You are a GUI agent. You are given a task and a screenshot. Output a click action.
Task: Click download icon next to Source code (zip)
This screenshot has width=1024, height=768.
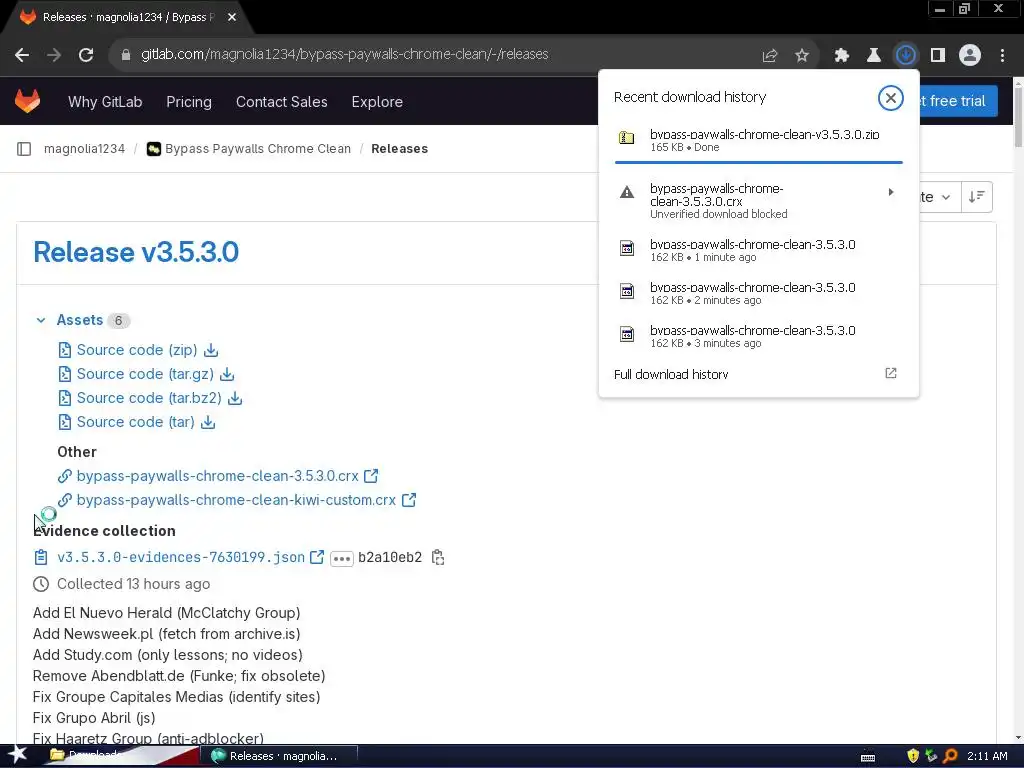point(211,350)
